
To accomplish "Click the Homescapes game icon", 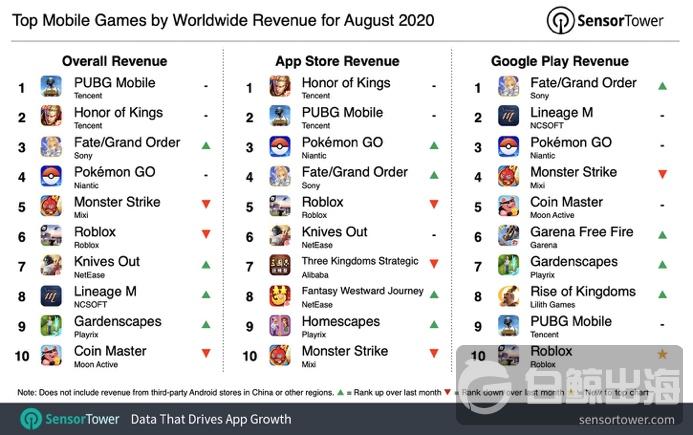I will point(279,325).
